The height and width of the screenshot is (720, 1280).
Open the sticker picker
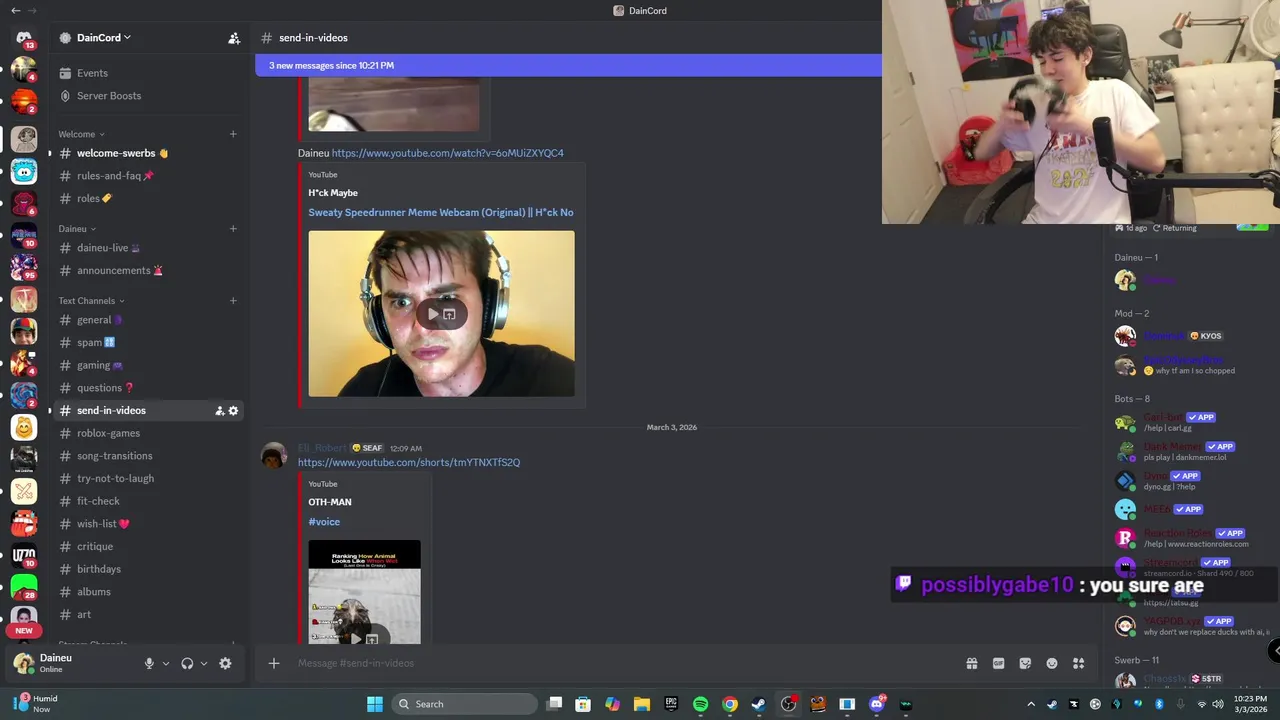click(1025, 663)
